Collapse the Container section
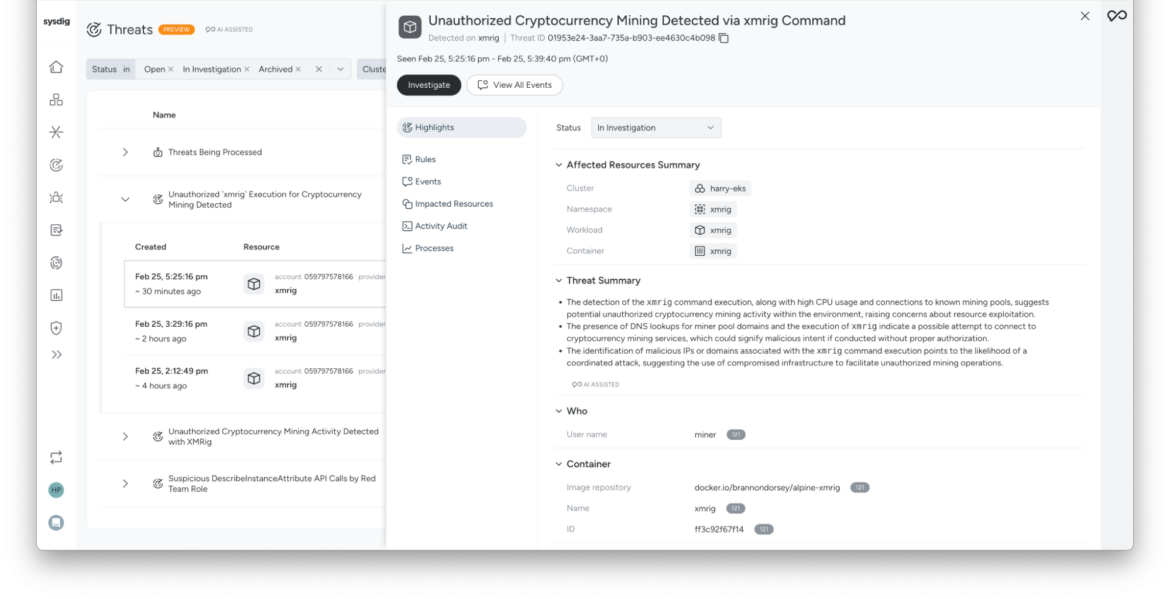 click(559, 464)
